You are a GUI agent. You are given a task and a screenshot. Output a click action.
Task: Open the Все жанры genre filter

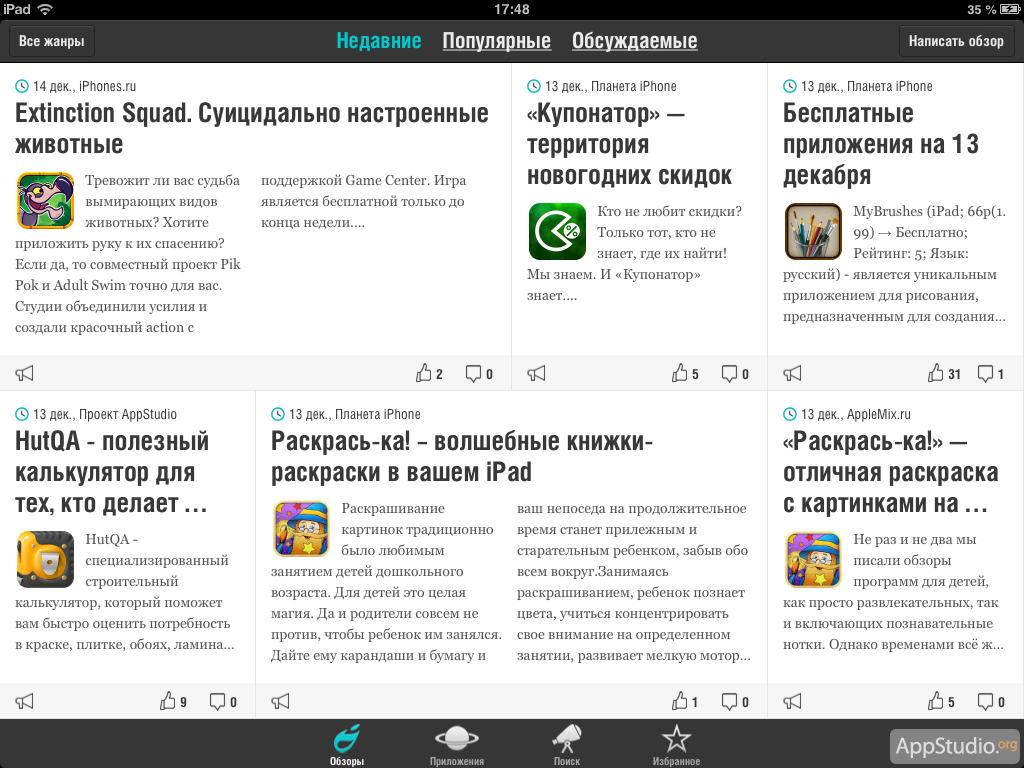(51, 42)
